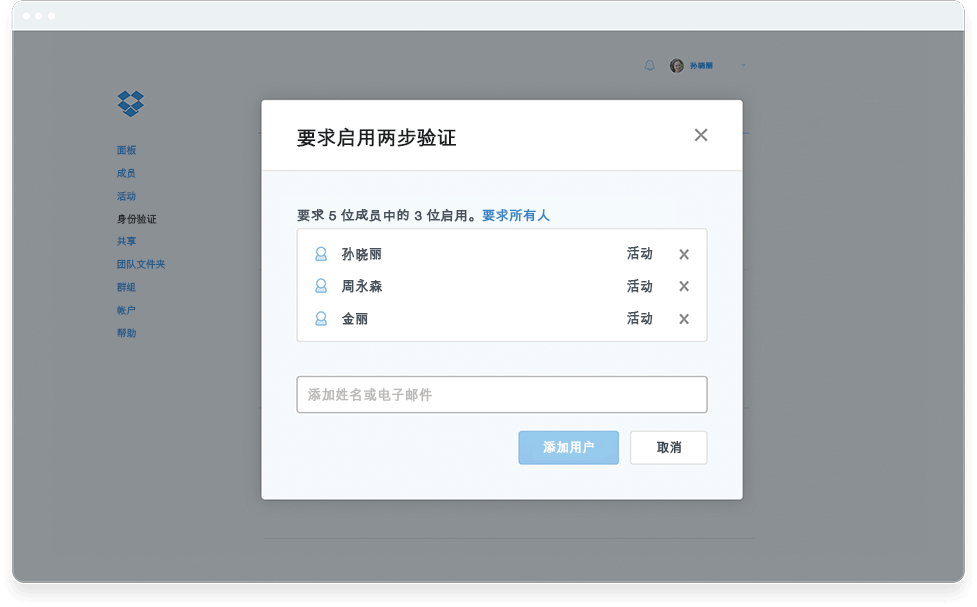The width and height of the screenshot is (977, 607).
Task: Open the 帮助 page
Action: click(x=127, y=332)
